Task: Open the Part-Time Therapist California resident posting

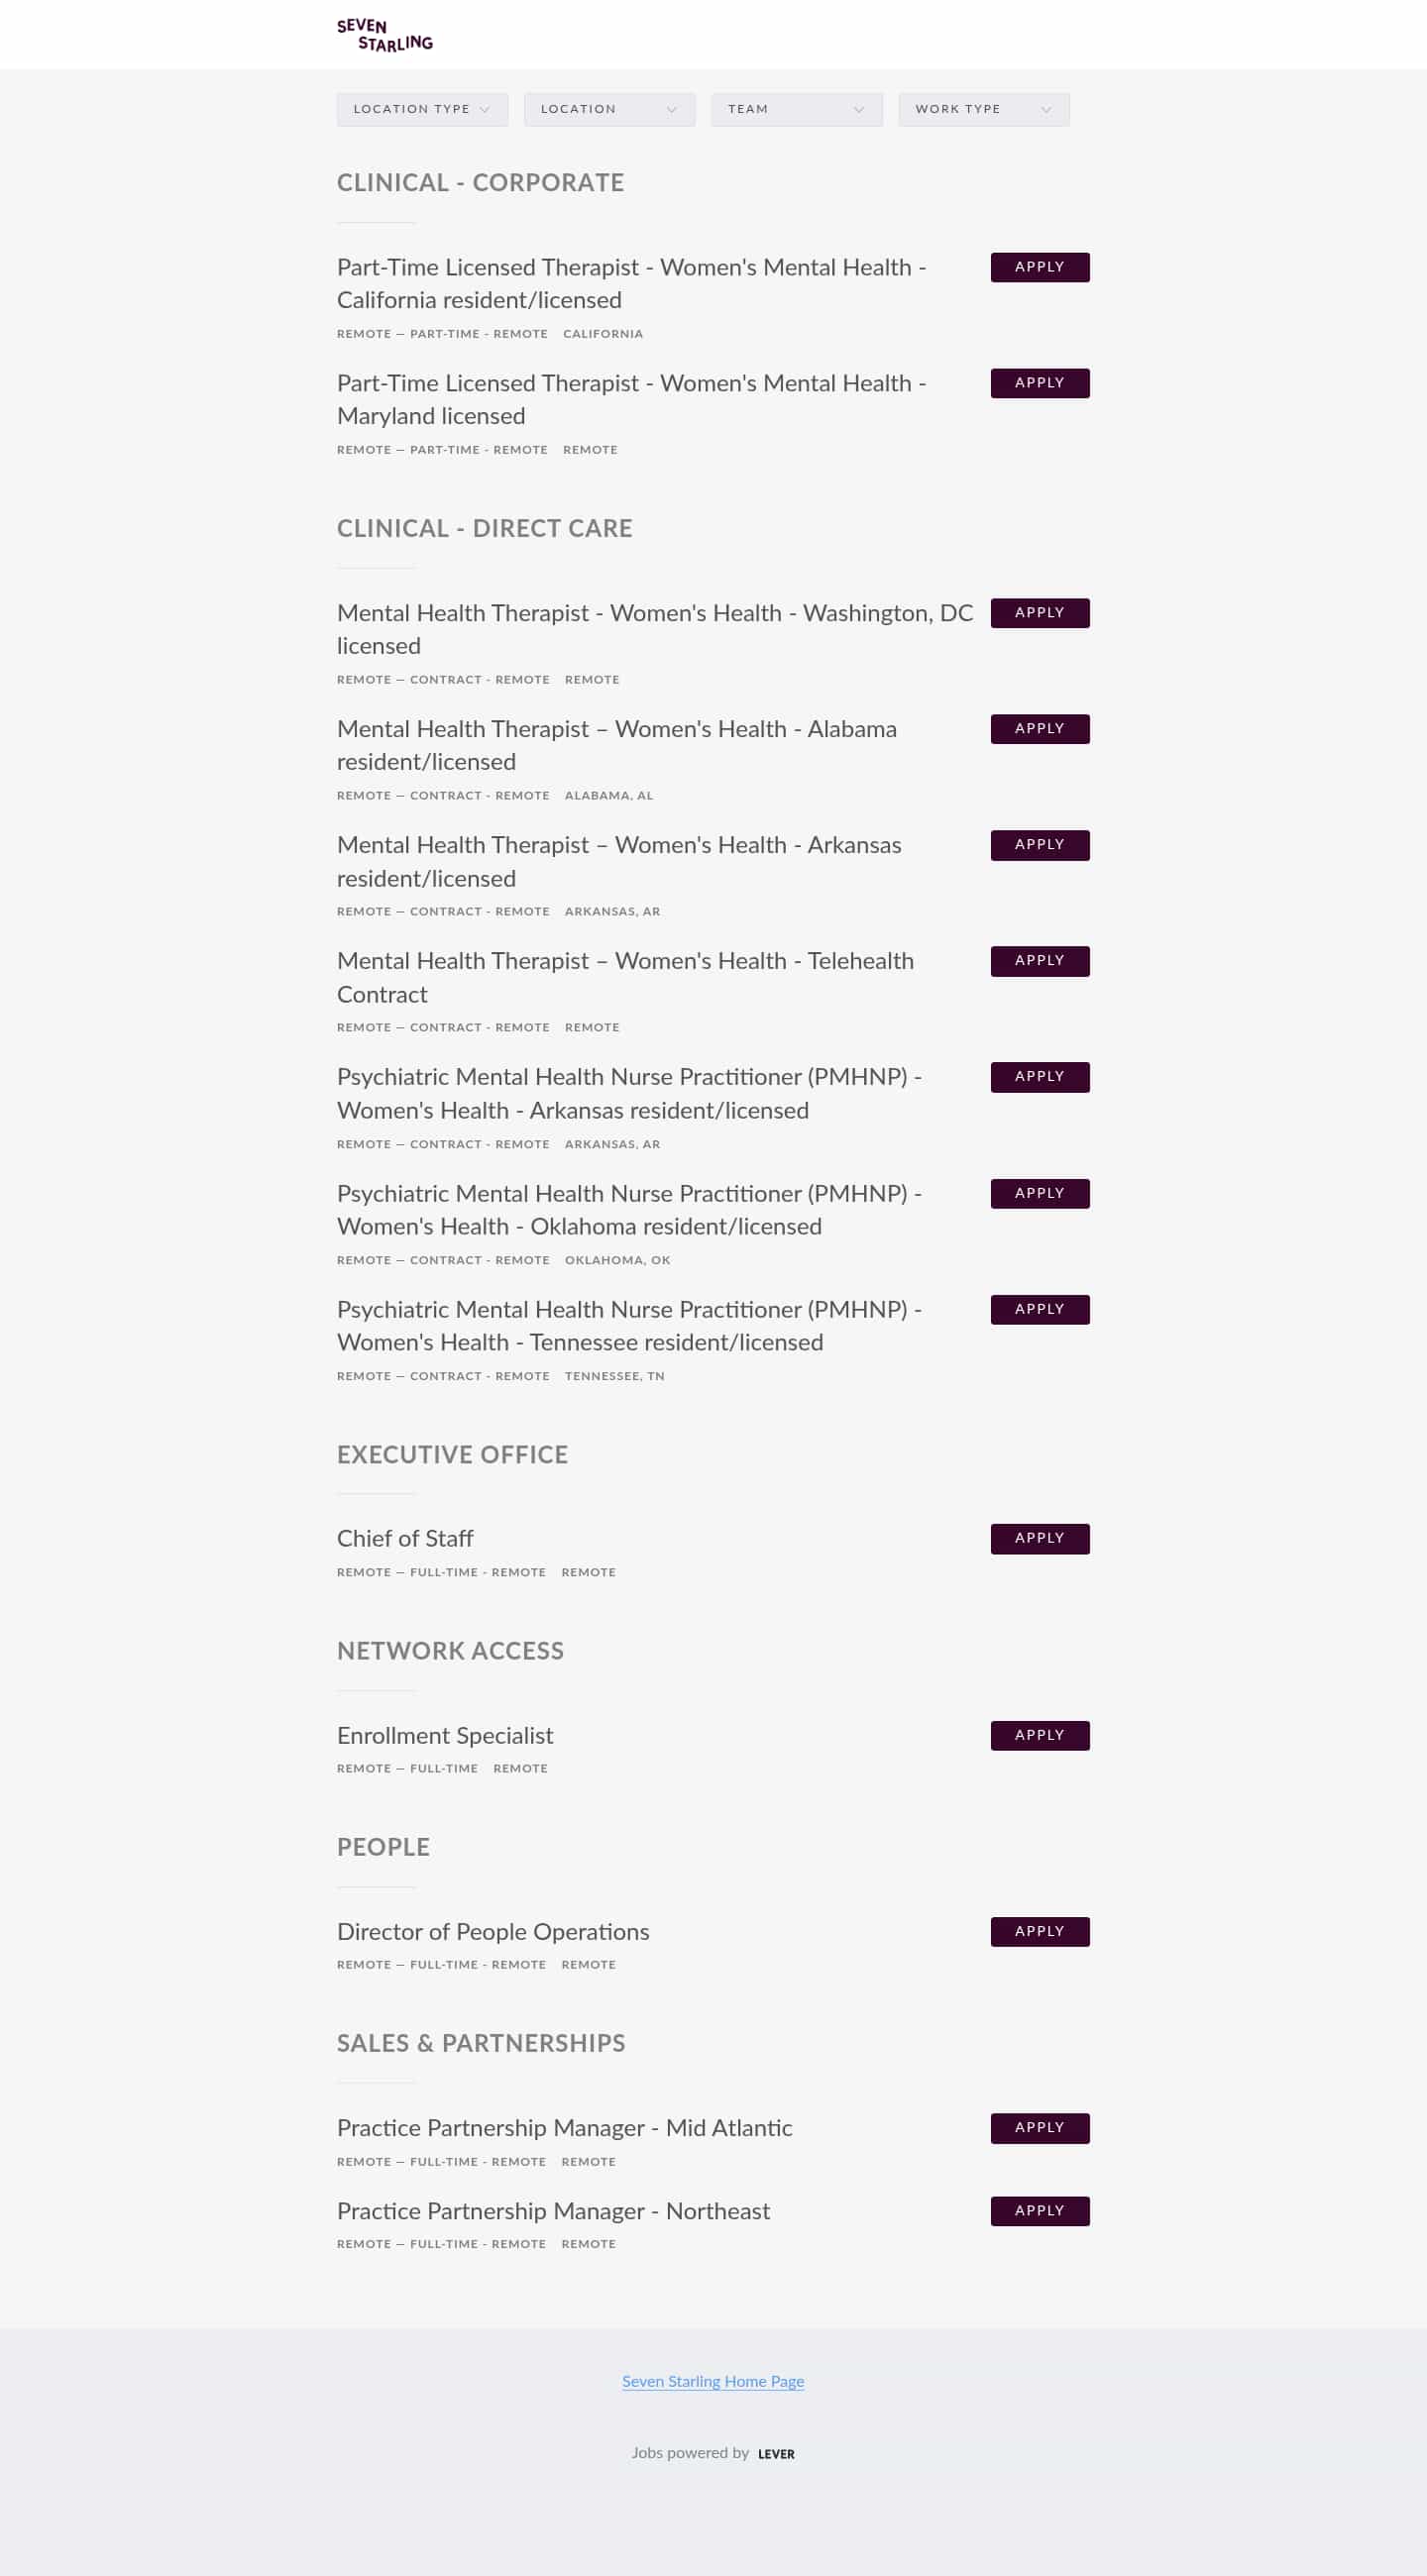Action: tap(631, 283)
